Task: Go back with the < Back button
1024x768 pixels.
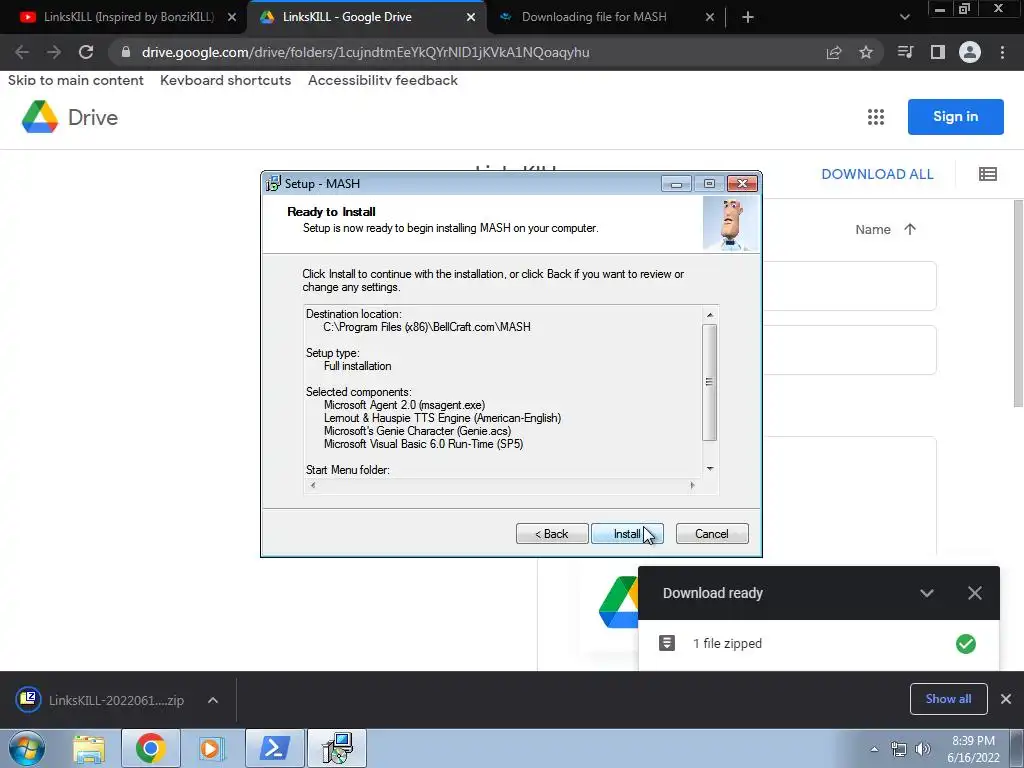Action: (x=552, y=534)
